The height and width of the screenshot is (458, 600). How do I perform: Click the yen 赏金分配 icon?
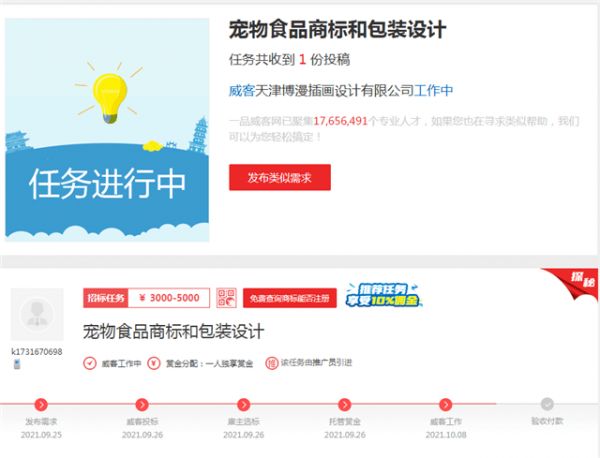click(154, 363)
